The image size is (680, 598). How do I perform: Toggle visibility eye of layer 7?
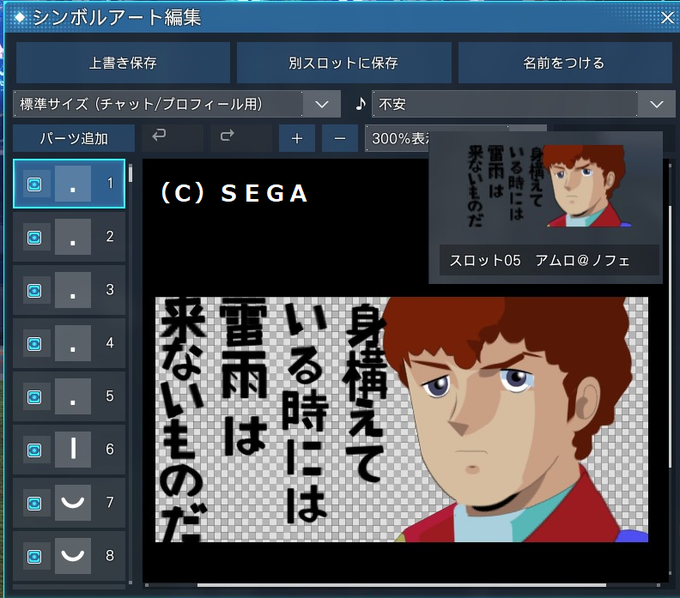(34, 503)
